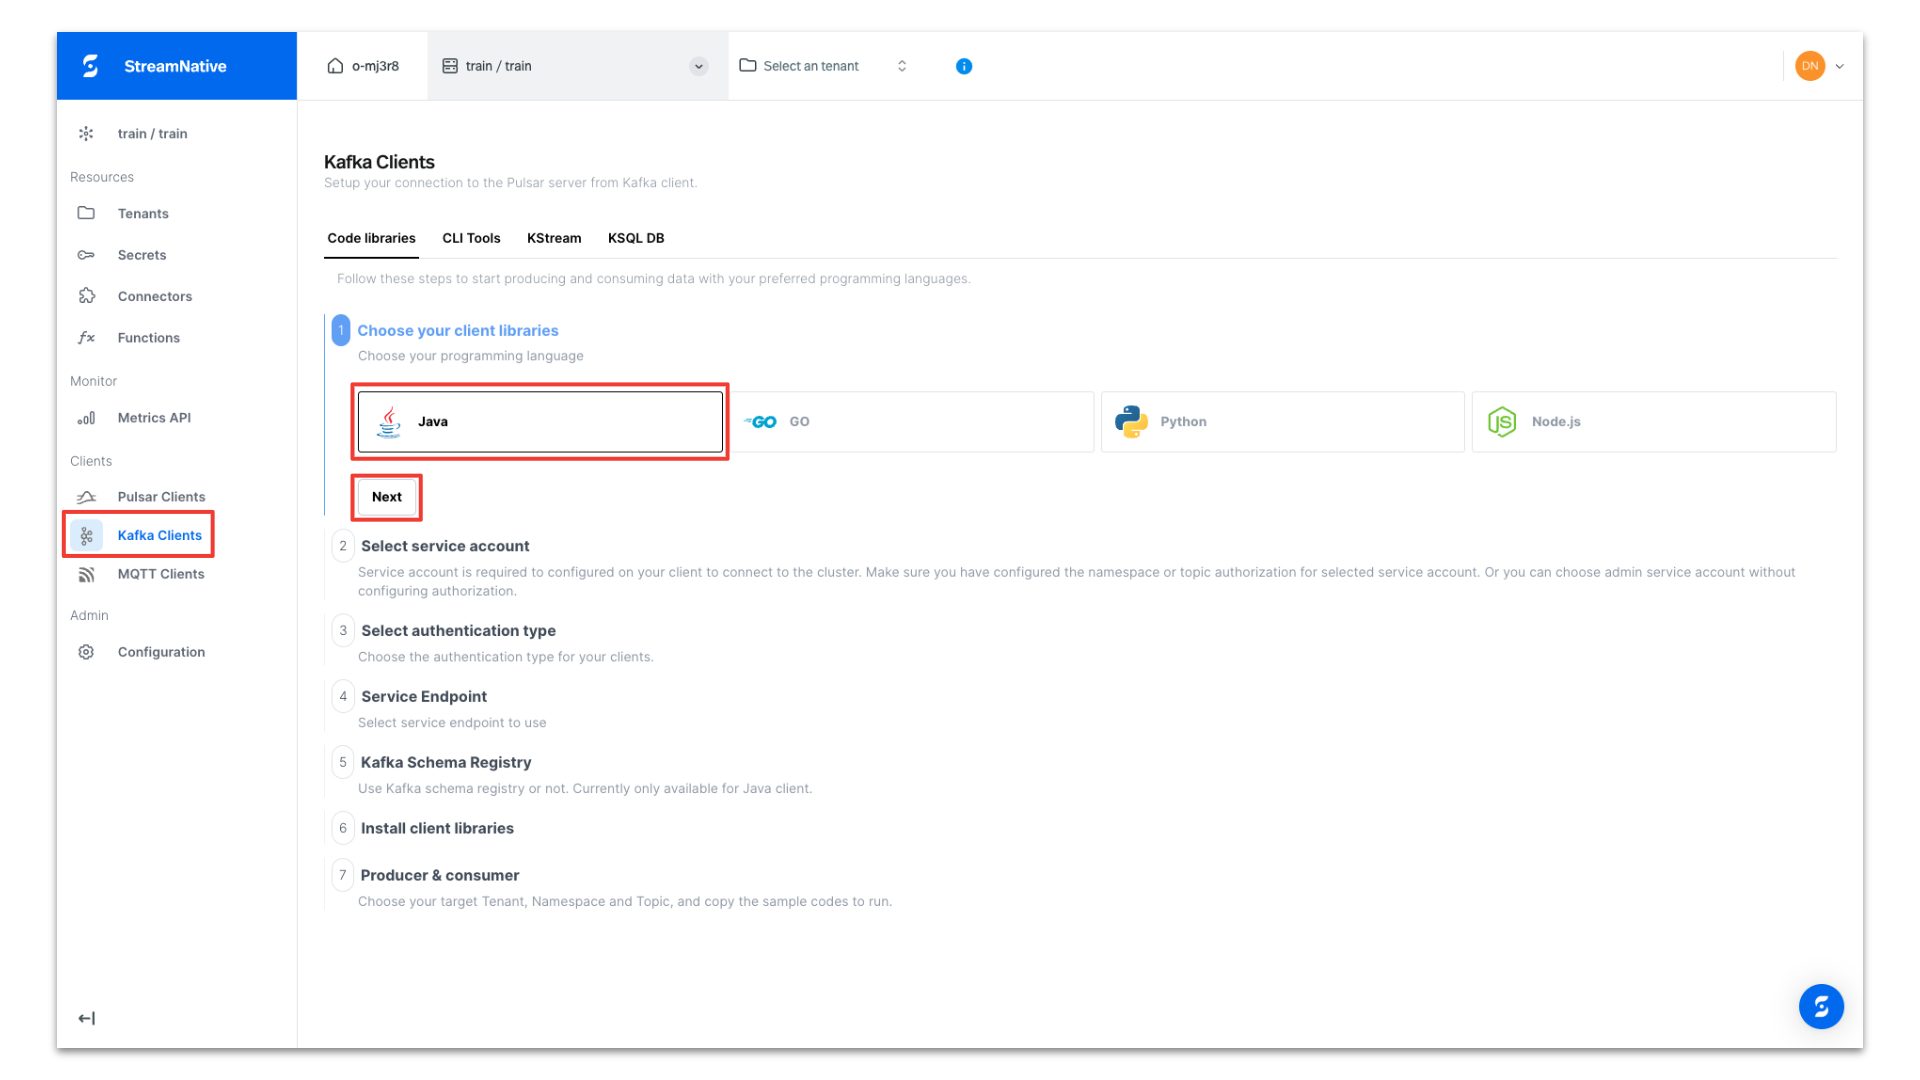The image size is (1920, 1080).
Task: Expand the user account menu
Action: [x=1820, y=66]
